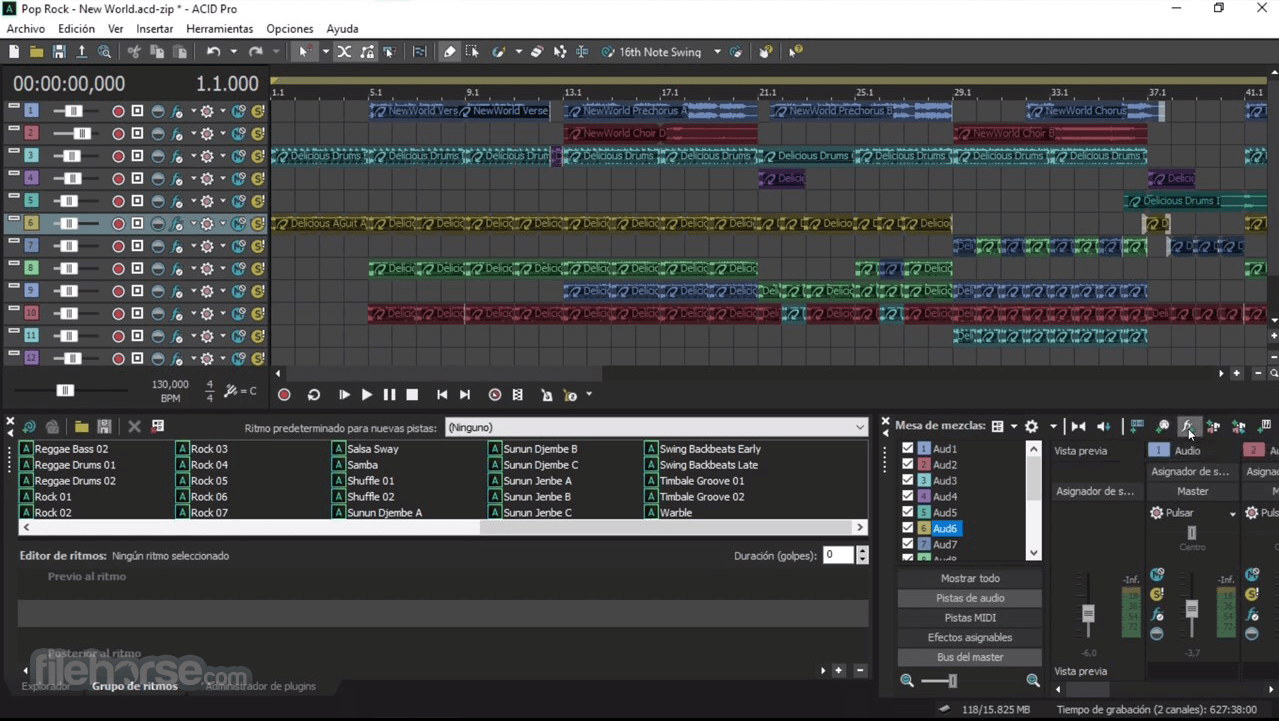
Task: Click Insert FX icon in mixing console toolbar
Action: pyautogui.click(x=1187, y=426)
